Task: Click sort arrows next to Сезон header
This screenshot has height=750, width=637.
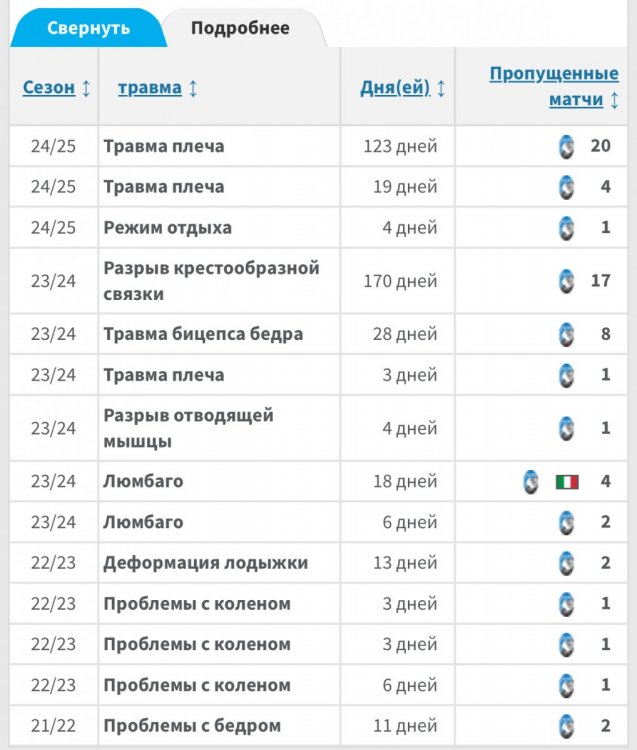Action: point(86,88)
